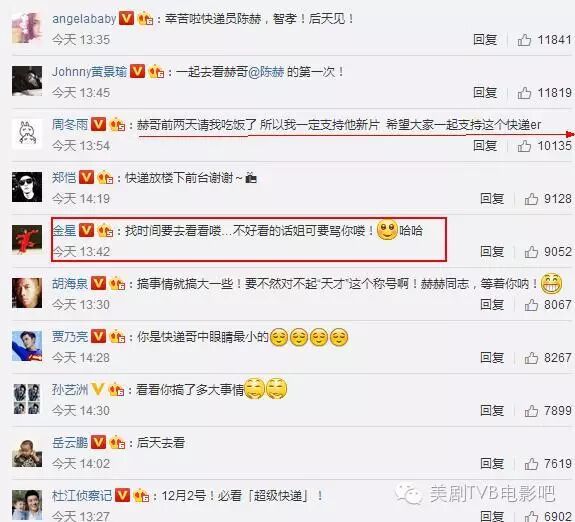Click the orange V badge next to 郑恺

coord(87,178)
